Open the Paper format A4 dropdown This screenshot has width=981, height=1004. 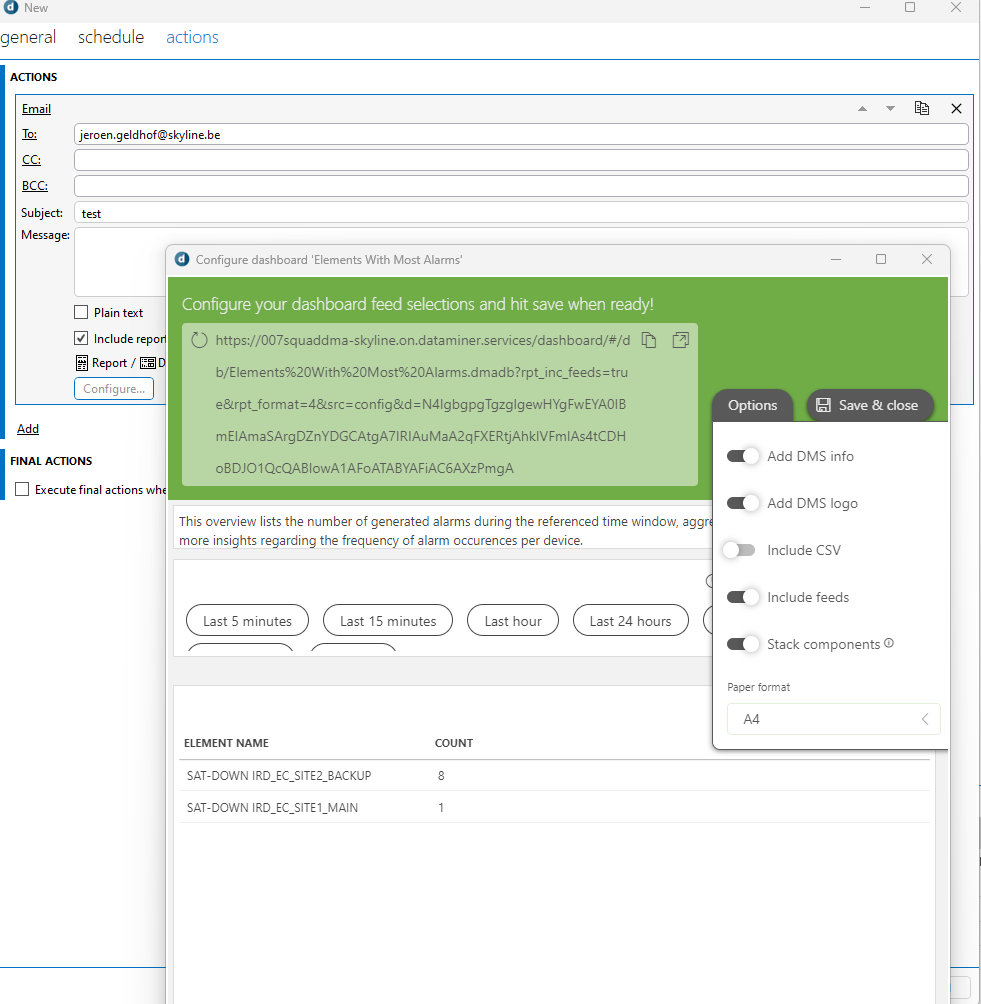click(834, 719)
